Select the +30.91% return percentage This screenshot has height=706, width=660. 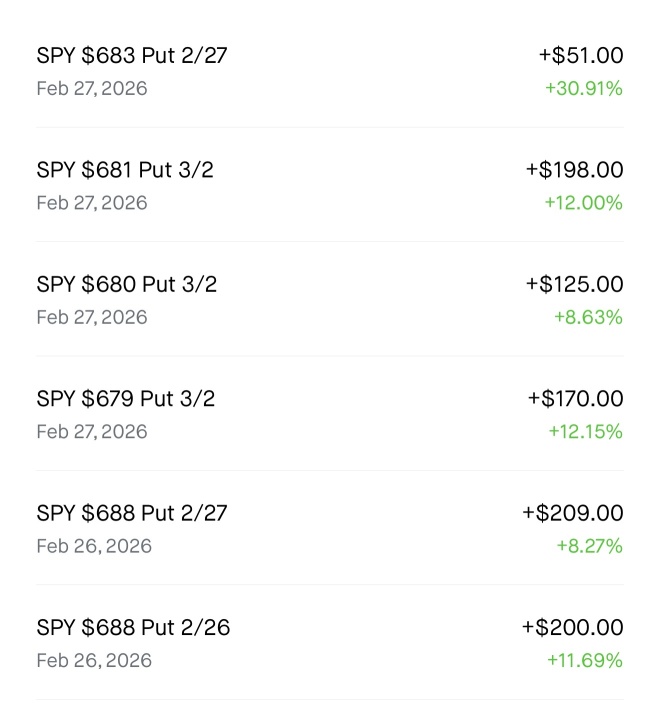584,88
